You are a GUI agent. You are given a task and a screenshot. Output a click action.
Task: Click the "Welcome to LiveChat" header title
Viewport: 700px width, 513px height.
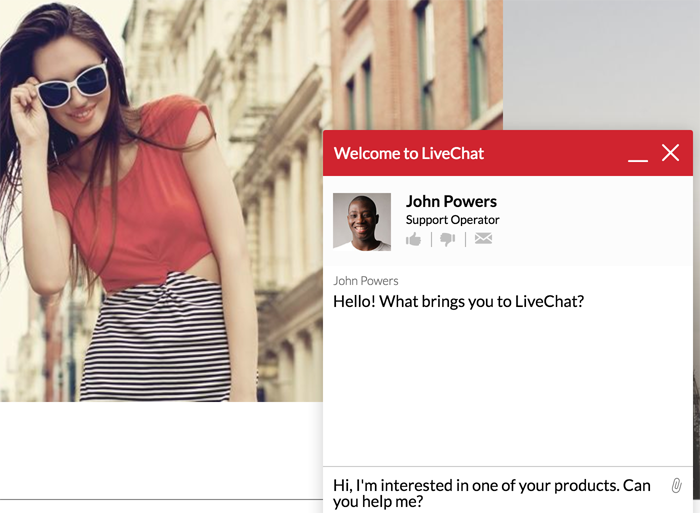tap(409, 154)
